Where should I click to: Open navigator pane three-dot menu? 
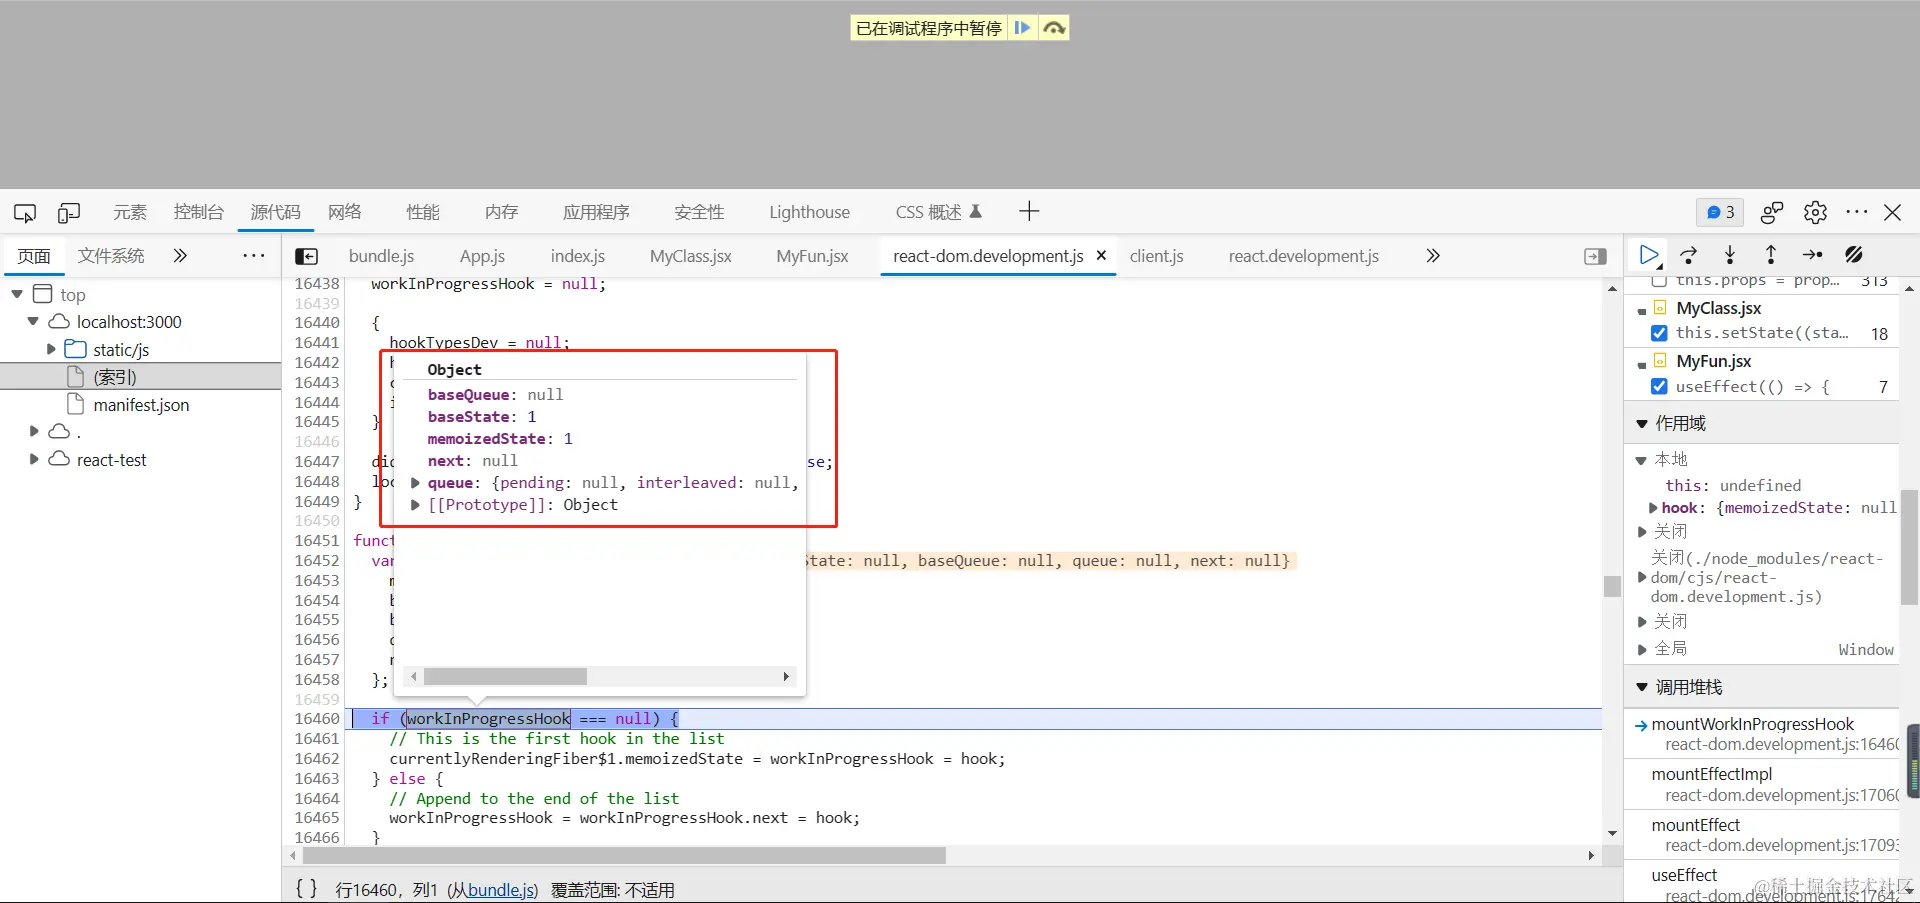pos(254,256)
